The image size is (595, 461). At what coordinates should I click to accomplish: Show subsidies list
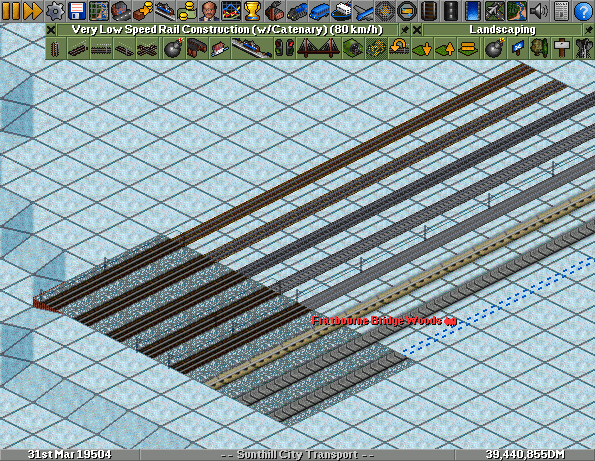click(x=143, y=11)
